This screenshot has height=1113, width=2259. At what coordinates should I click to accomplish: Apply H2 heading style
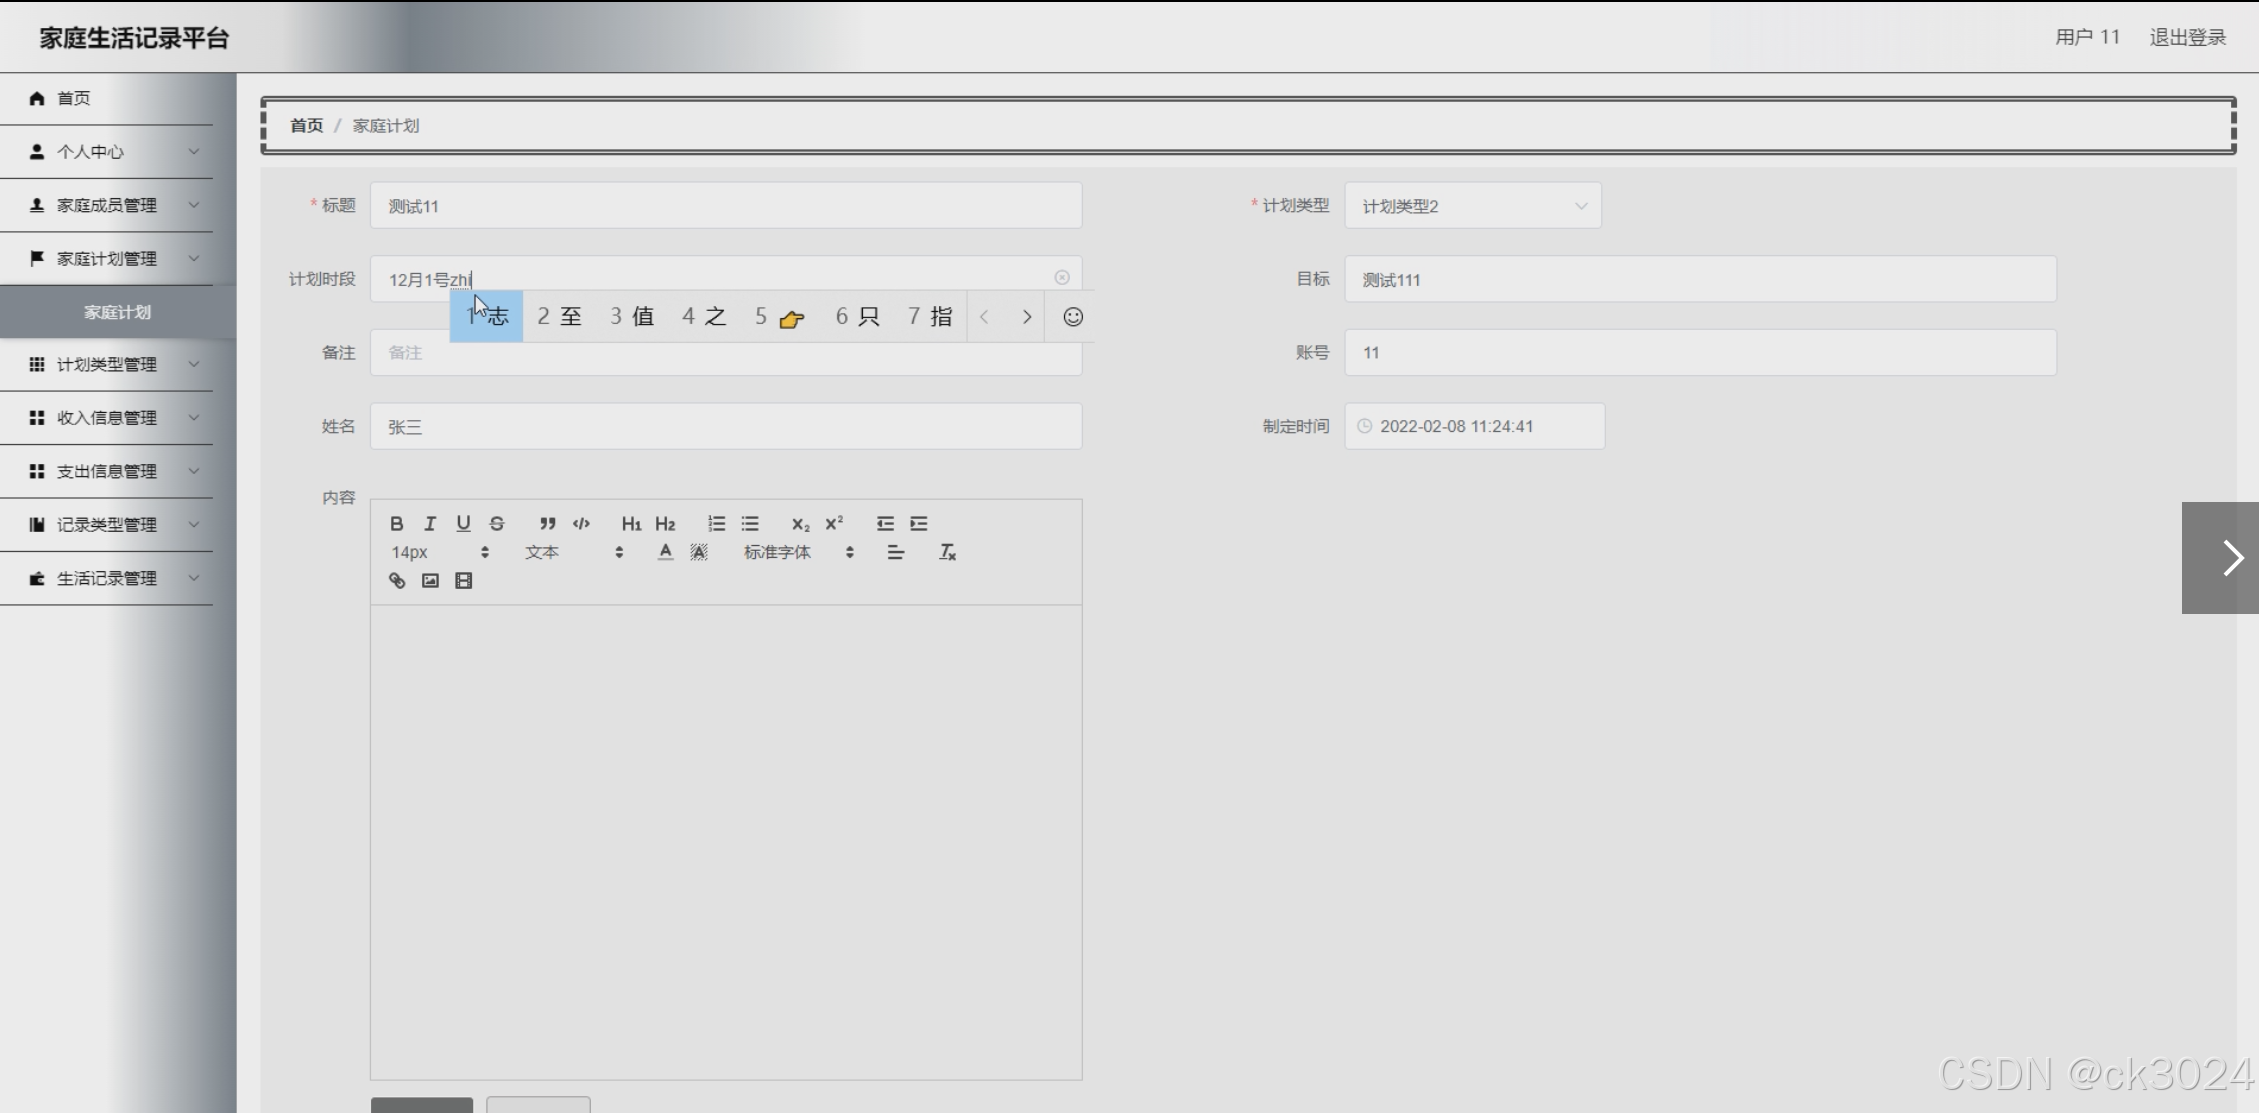pyautogui.click(x=665, y=523)
